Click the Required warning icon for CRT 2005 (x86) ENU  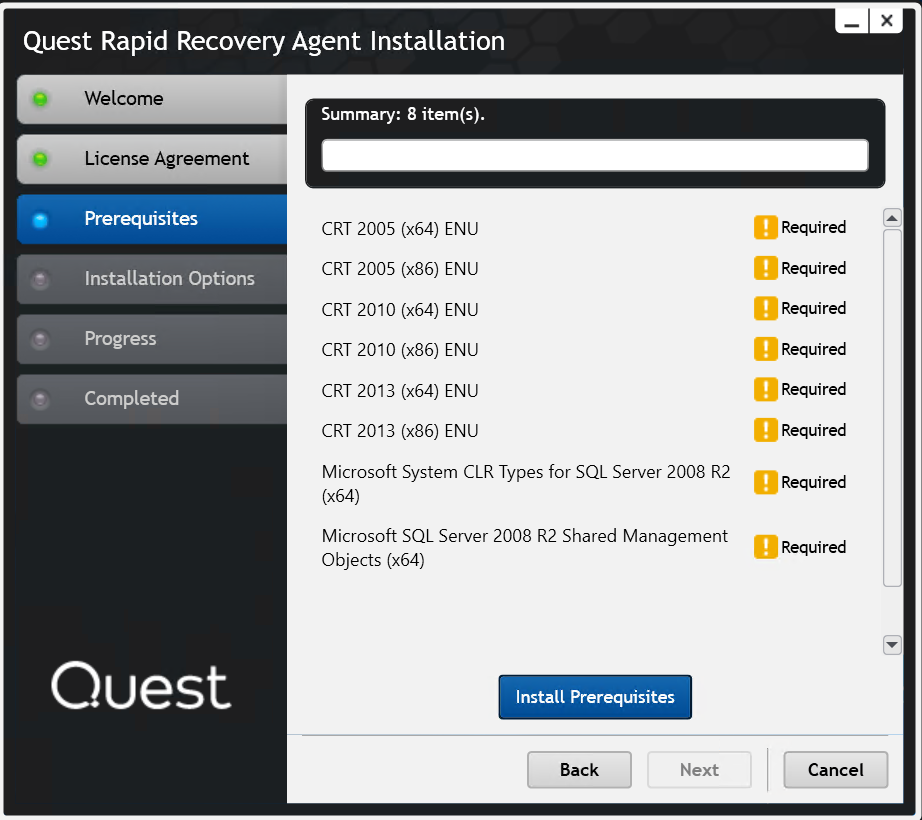765,268
